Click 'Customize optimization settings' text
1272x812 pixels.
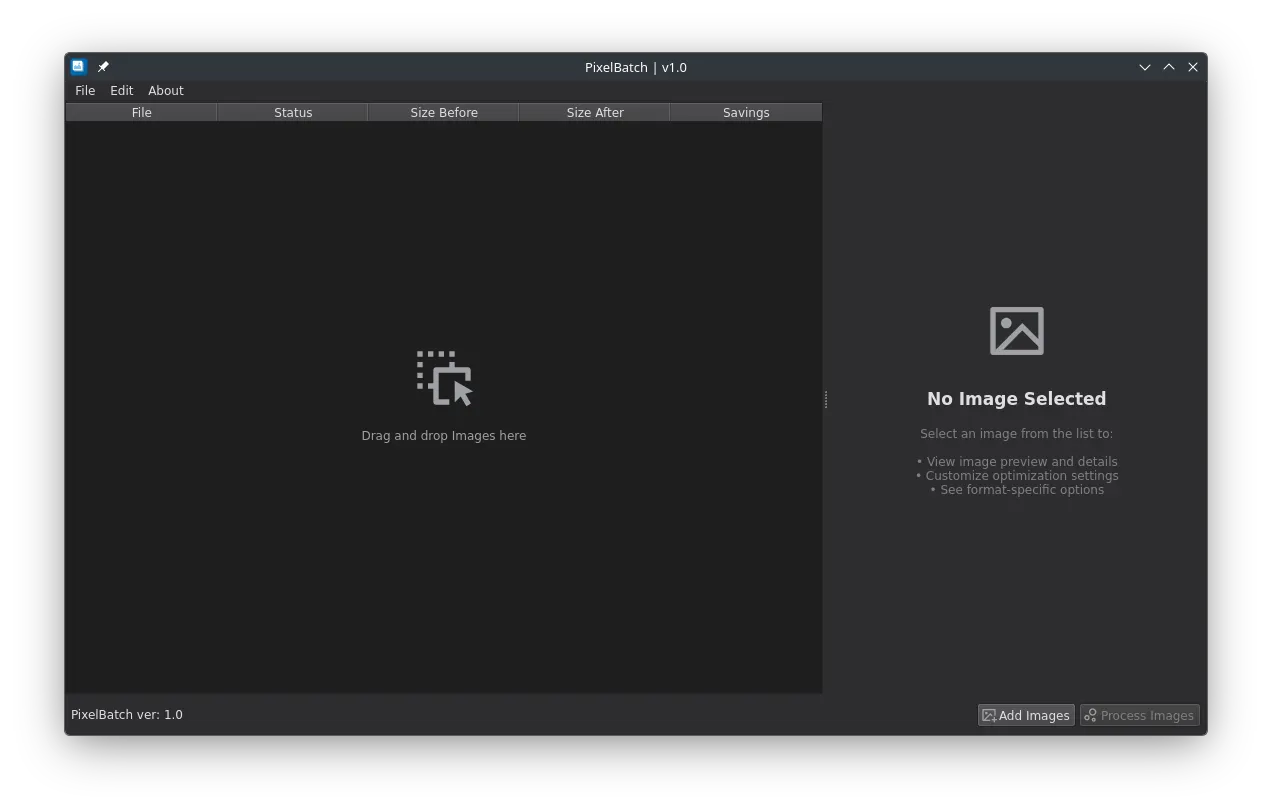[x=1022, y=476]
